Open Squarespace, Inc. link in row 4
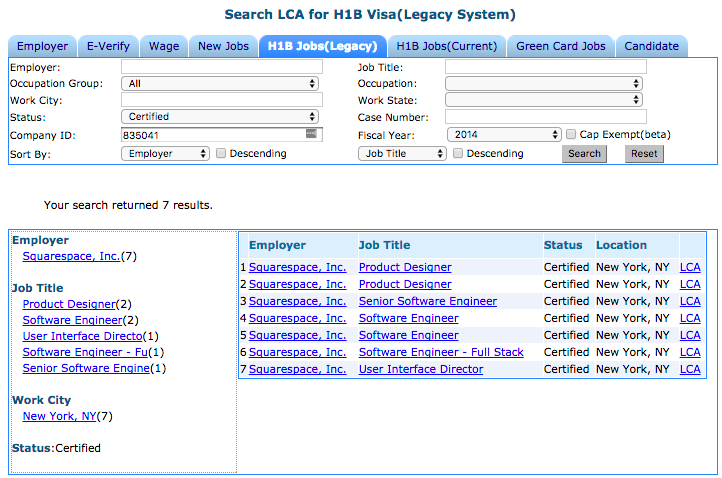 tap(297, 318)
